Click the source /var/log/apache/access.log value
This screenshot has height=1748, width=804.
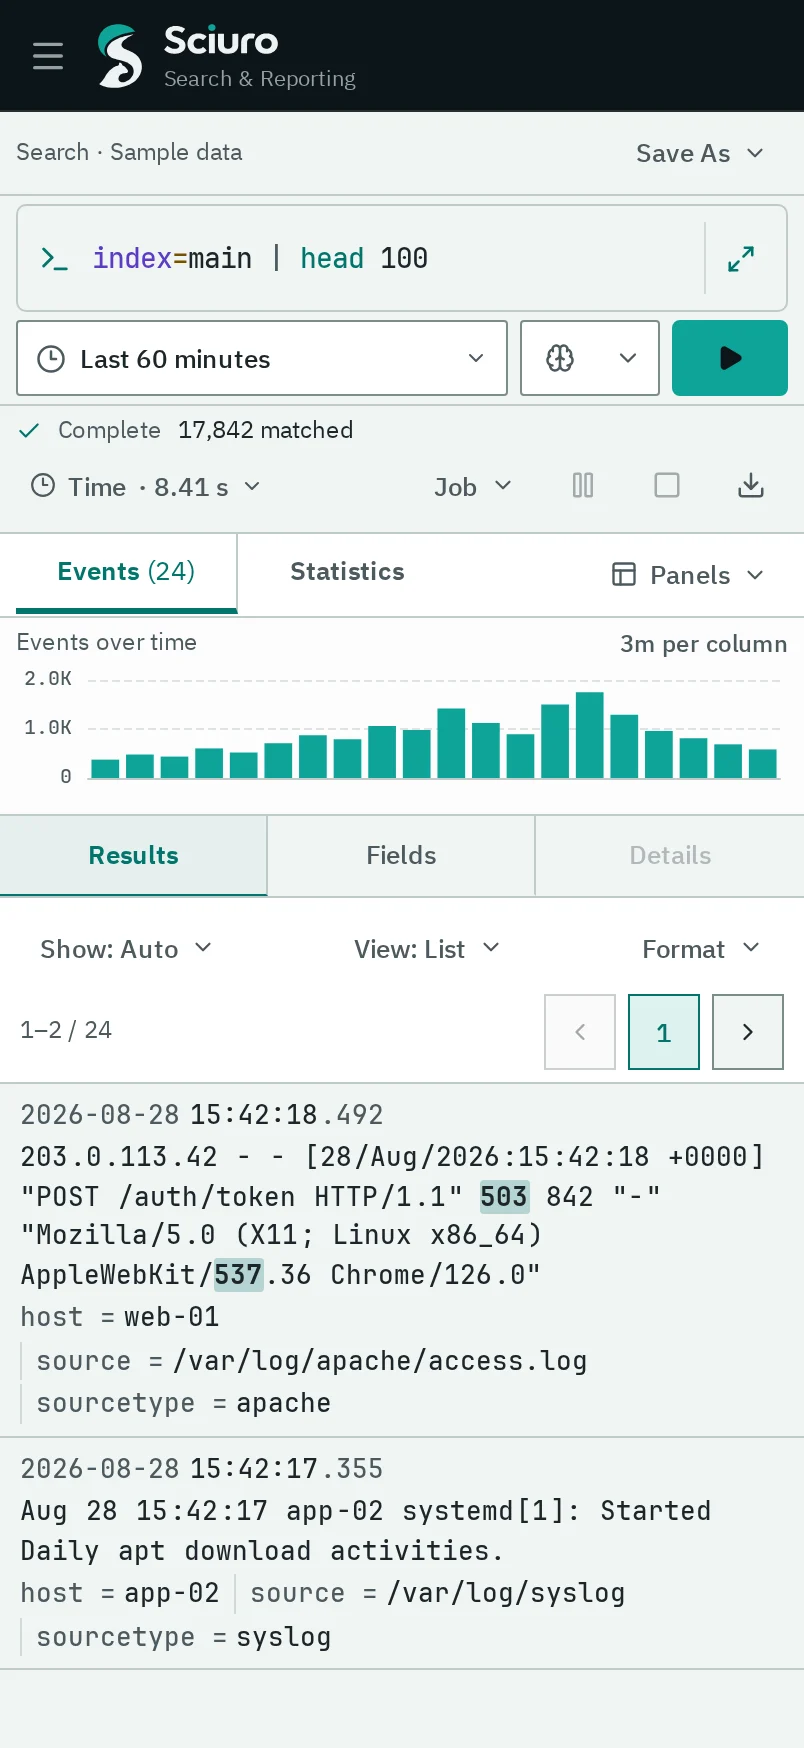coord(380,1361)
